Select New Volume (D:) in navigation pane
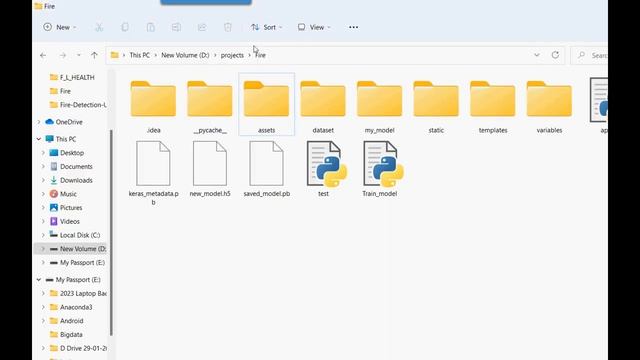This screenshot has height=360, width=640. tap(71, 249)
